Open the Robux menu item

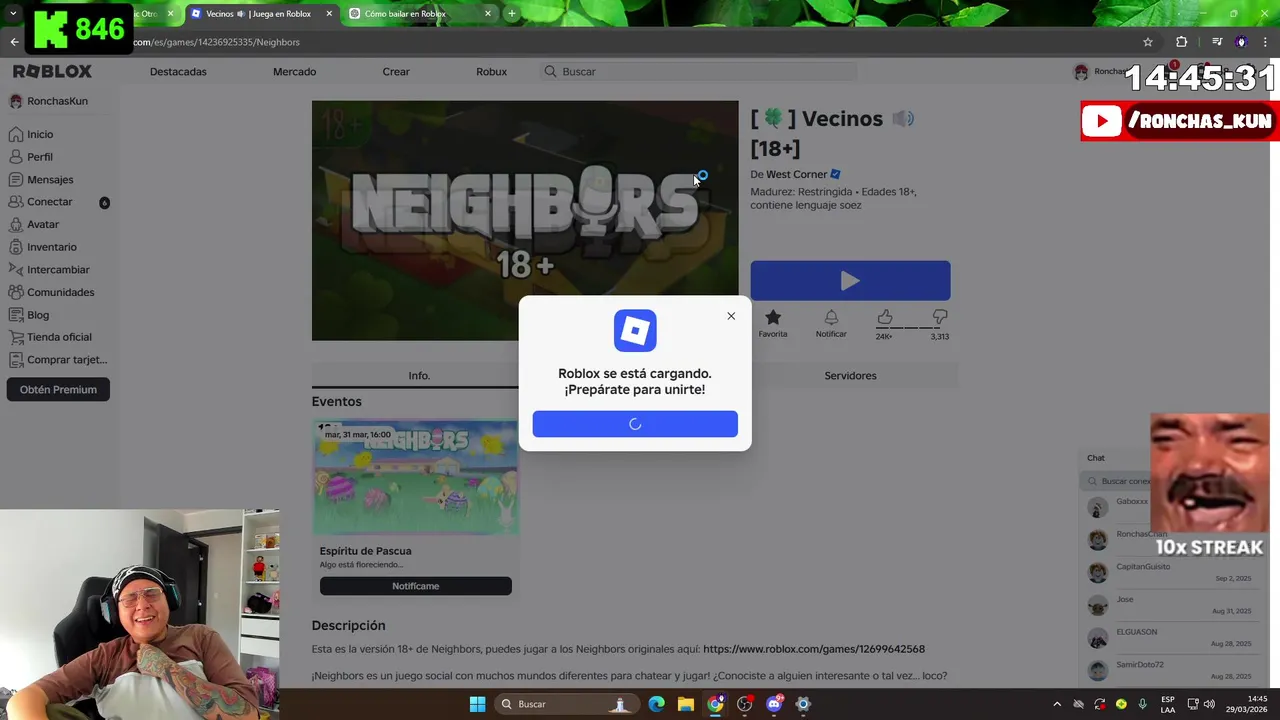[x=491, y=72]
